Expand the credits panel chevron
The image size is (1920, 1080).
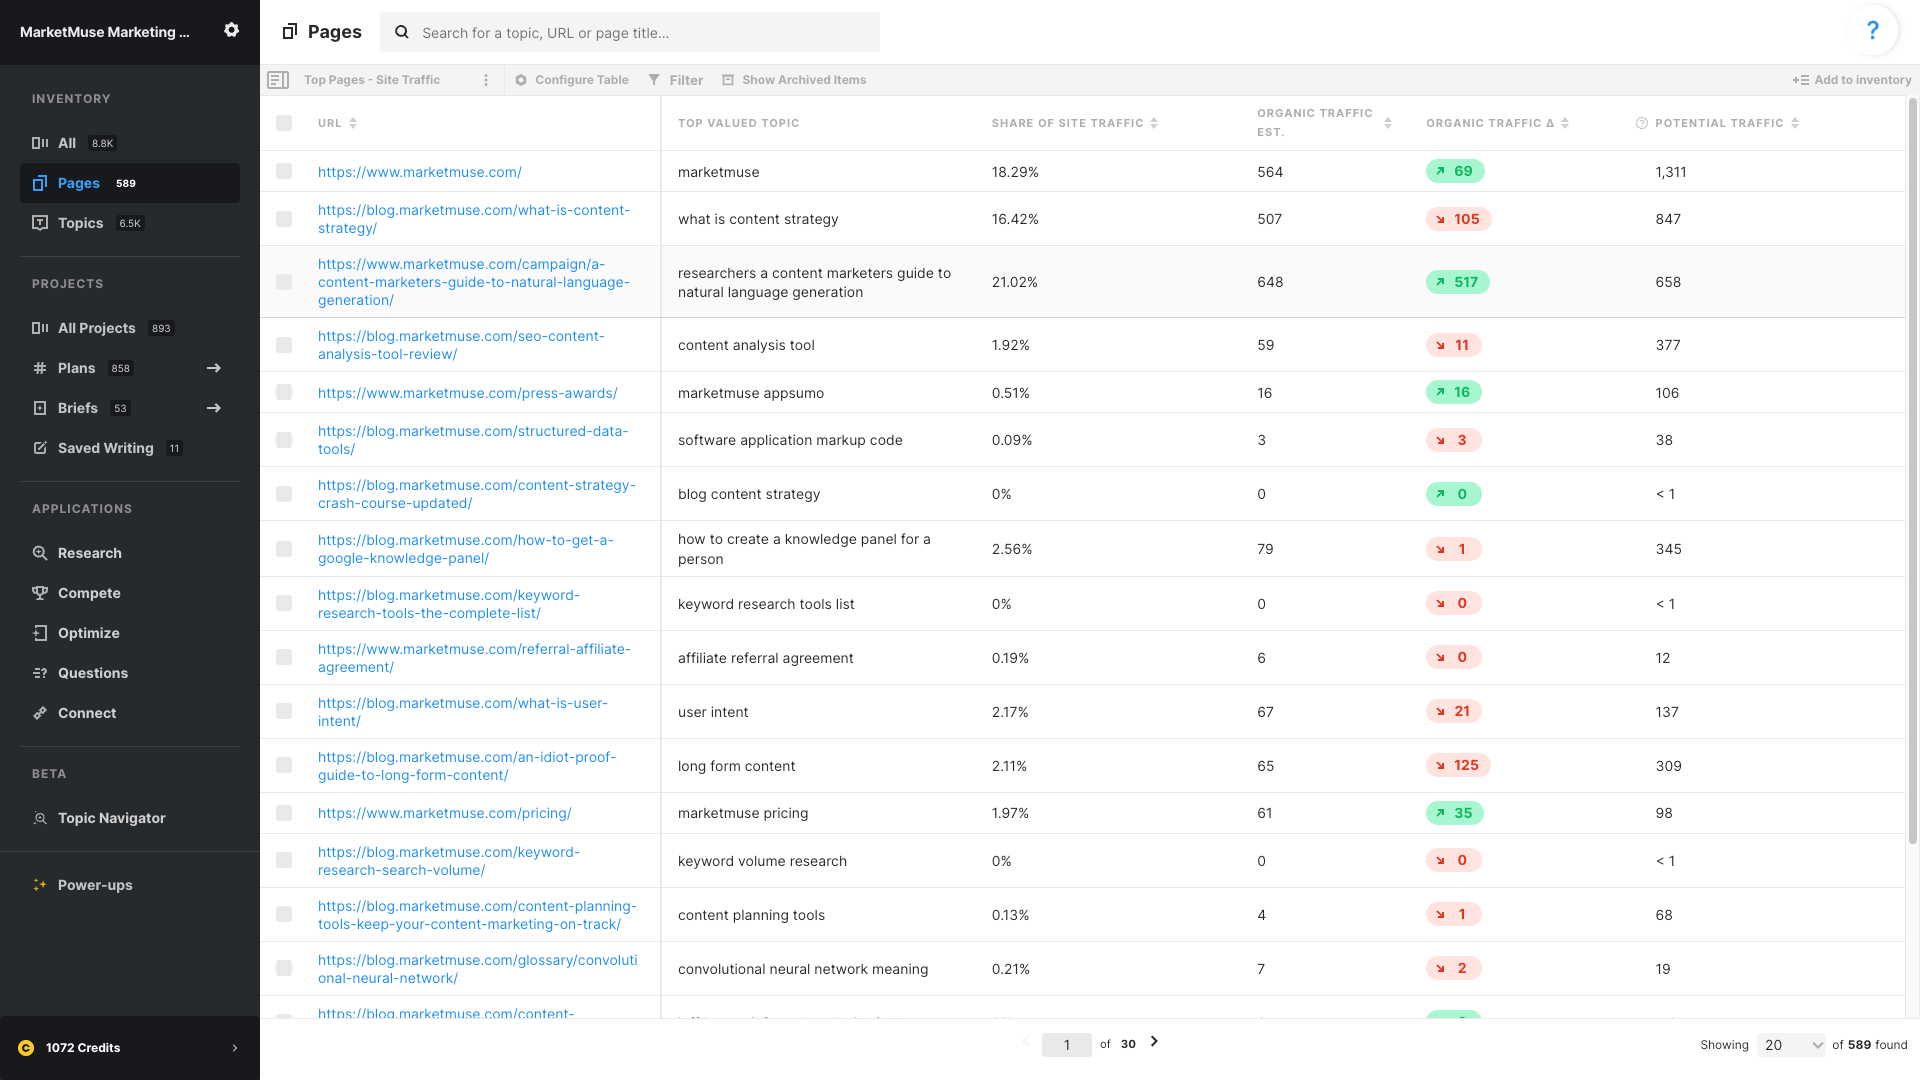pyautogui.click(x=235, y=1048)
